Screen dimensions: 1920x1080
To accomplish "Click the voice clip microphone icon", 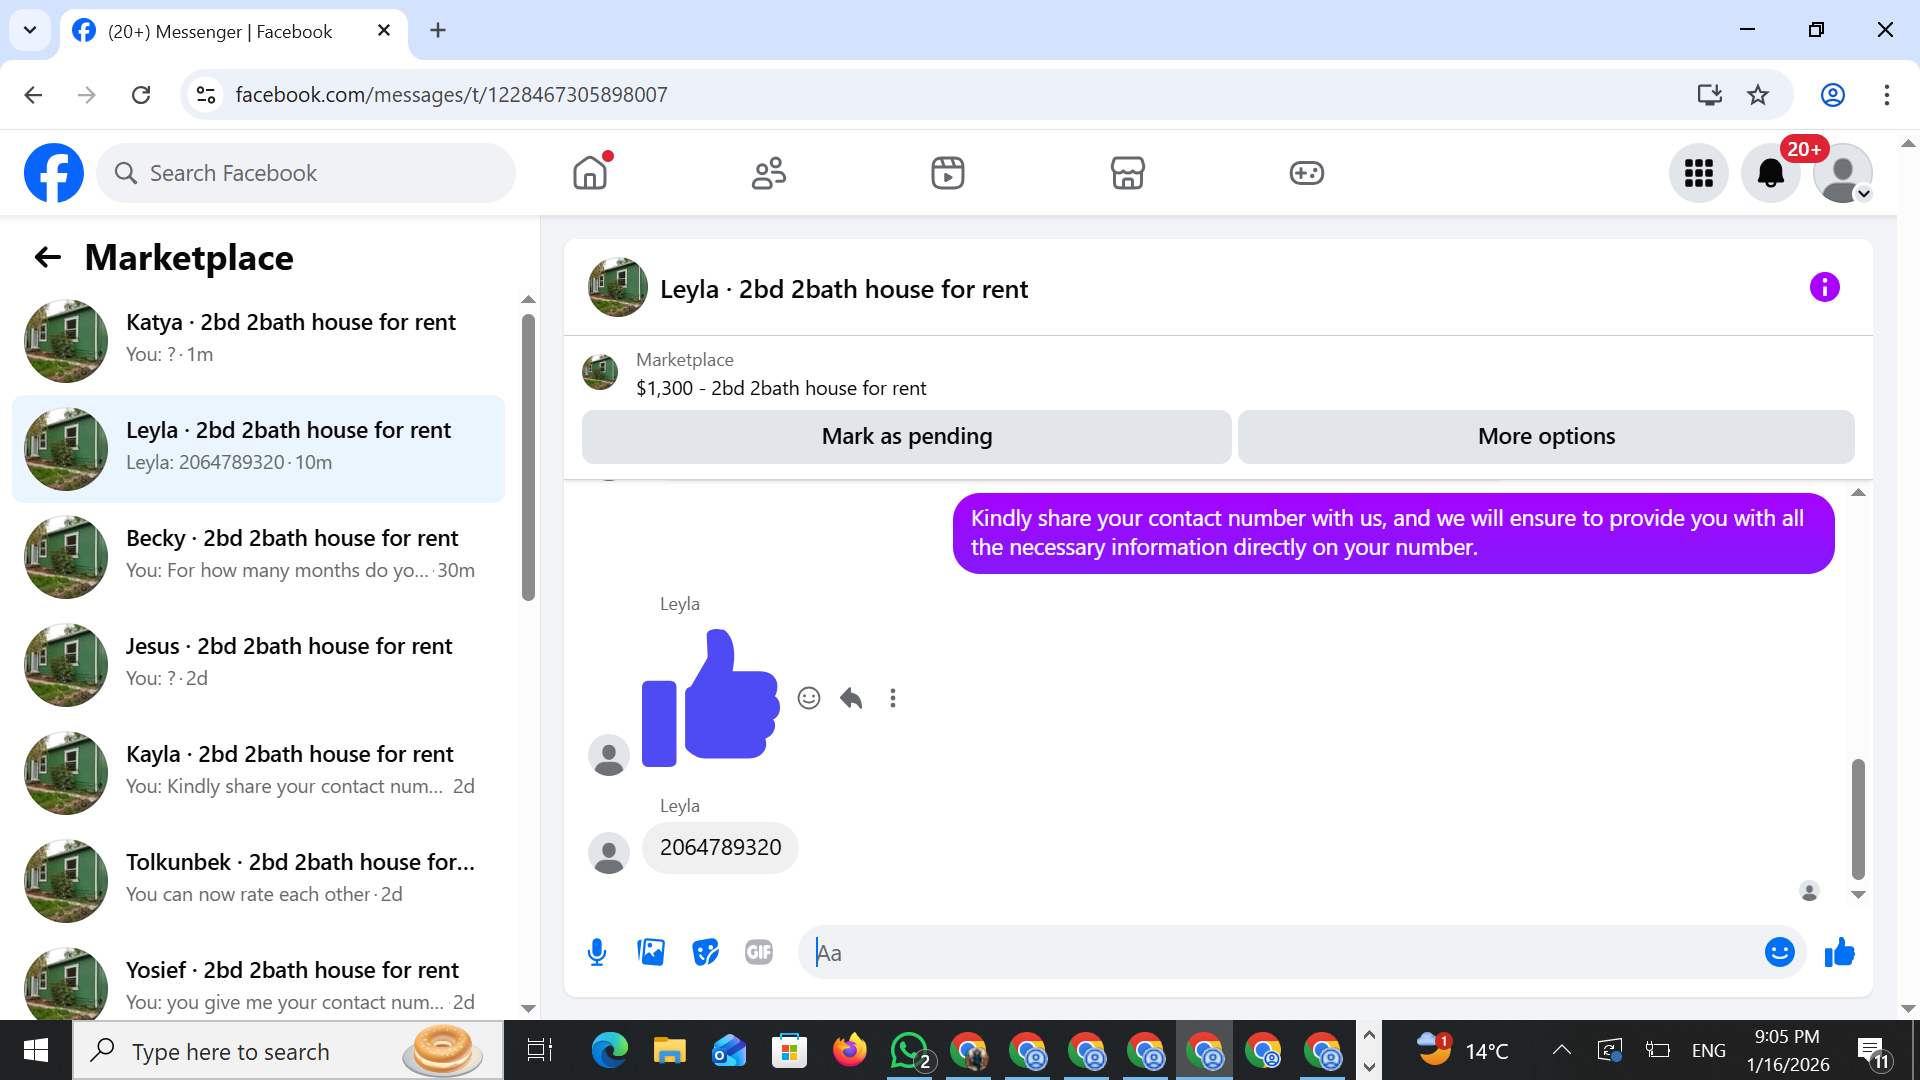I will (x=597, y=952).
